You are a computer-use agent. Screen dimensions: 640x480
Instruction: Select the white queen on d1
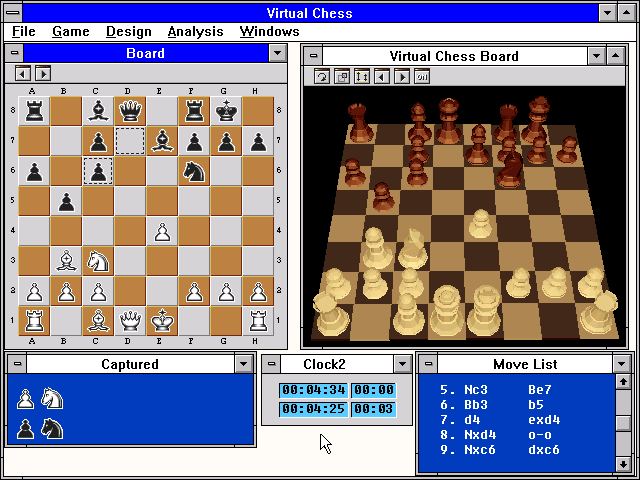click(x=130, y=321)
